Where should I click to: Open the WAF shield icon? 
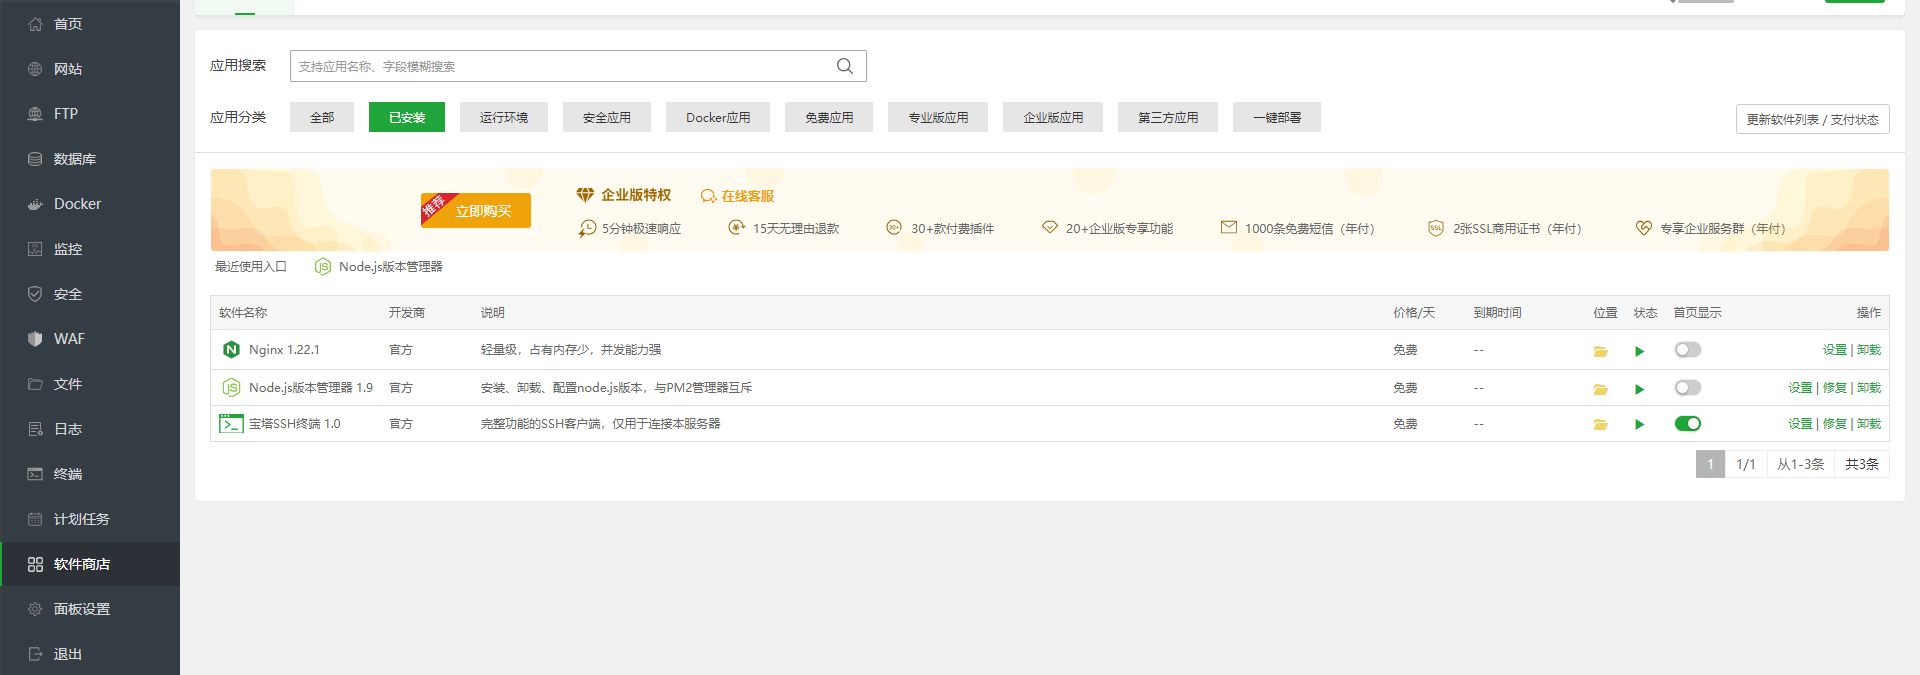tap(35, 339)
